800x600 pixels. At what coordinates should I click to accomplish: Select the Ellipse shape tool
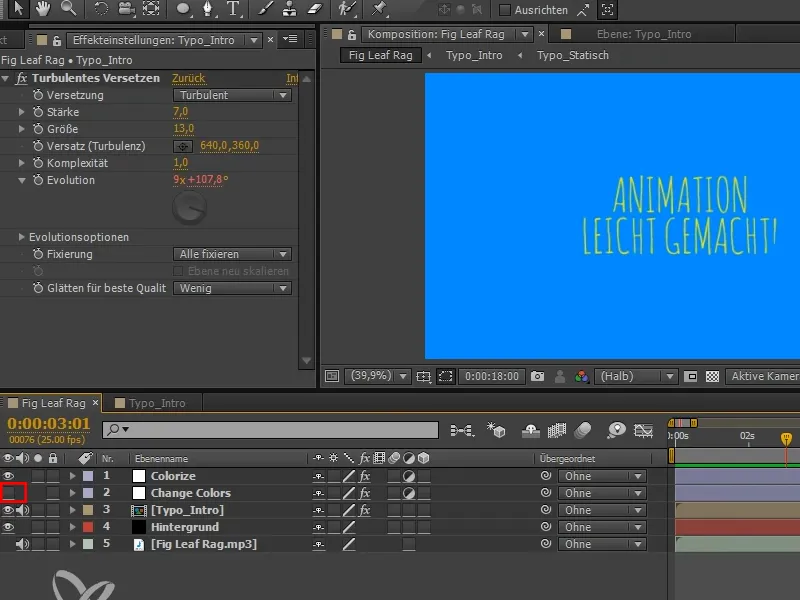tap(184, 9)
